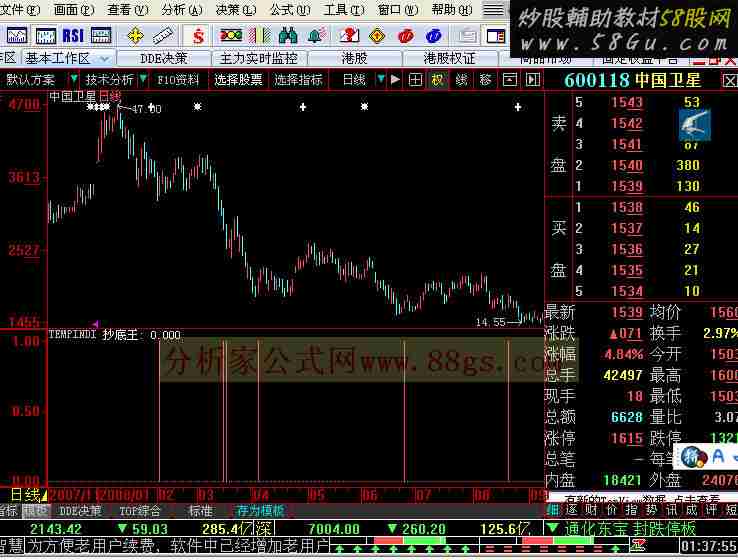Open the 查看(V) menu
738x560 pixels.
click(x=128, y=10)
